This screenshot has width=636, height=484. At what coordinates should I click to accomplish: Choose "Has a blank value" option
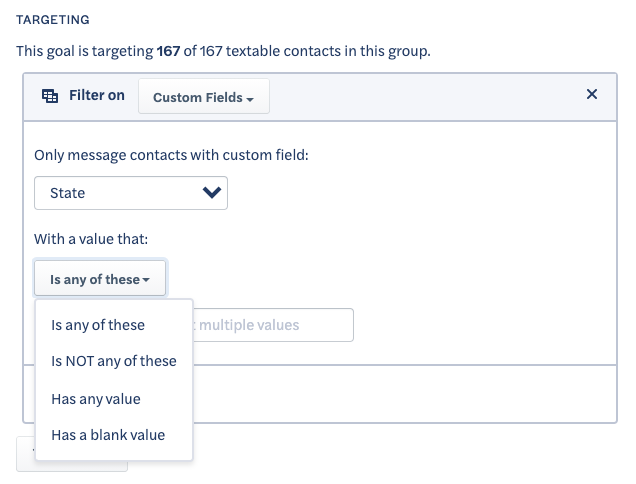pyautogui.click(x=108, y=435)
